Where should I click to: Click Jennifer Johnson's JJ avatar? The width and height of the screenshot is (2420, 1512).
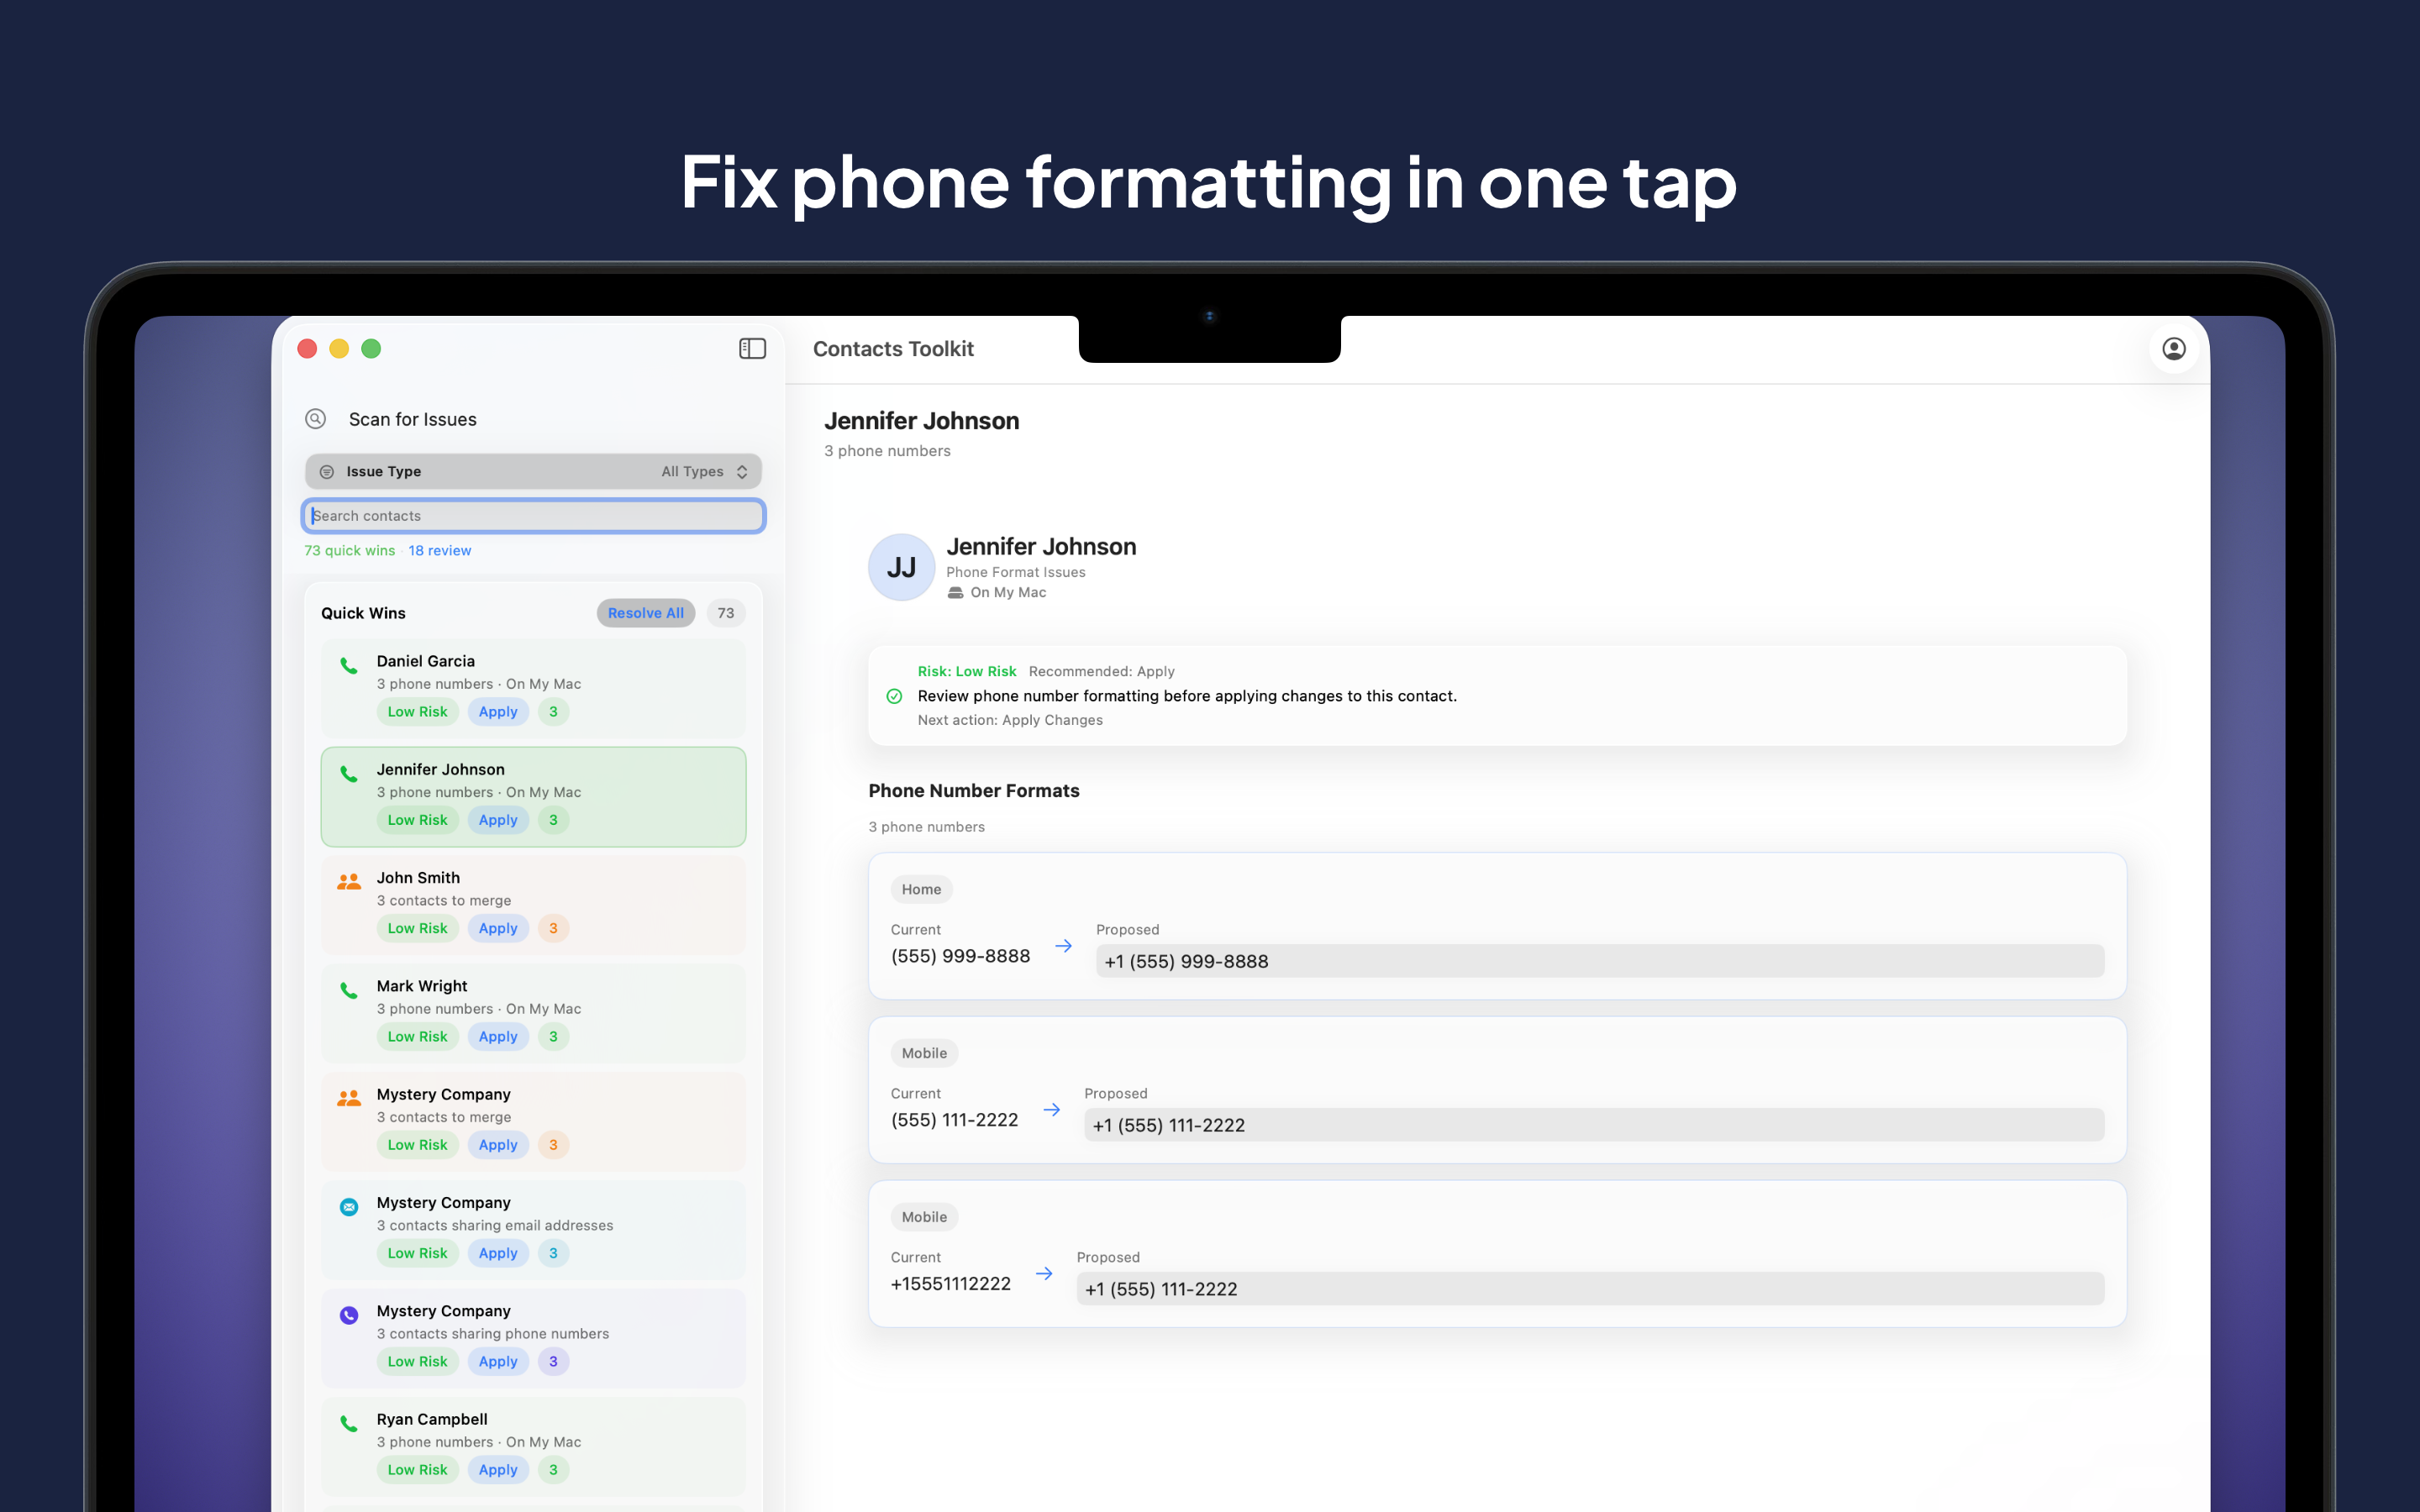click(901, 567)
